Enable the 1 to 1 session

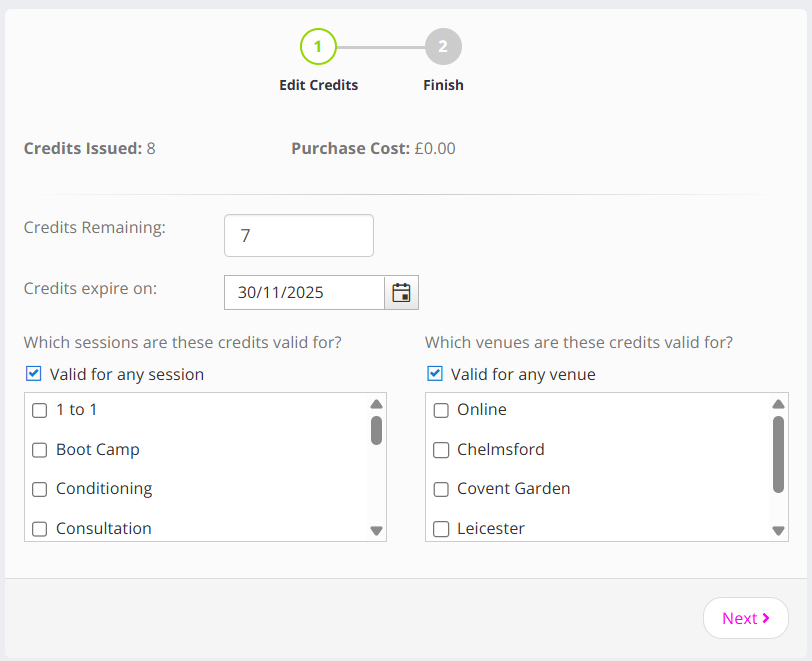pos(40,410)
